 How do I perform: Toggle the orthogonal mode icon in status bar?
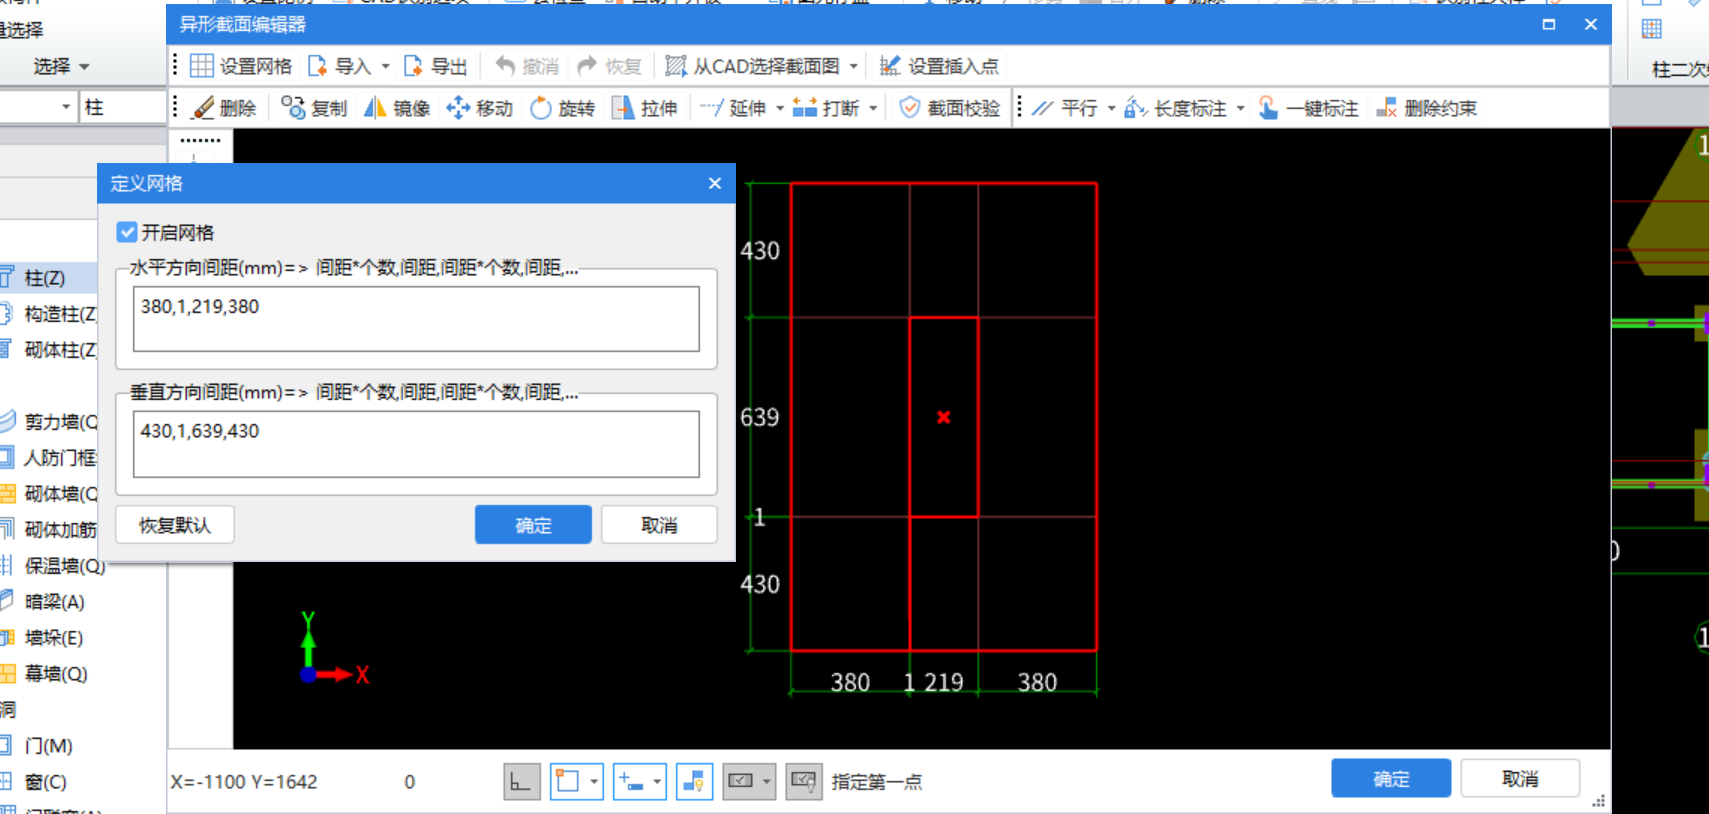point(521,782)
